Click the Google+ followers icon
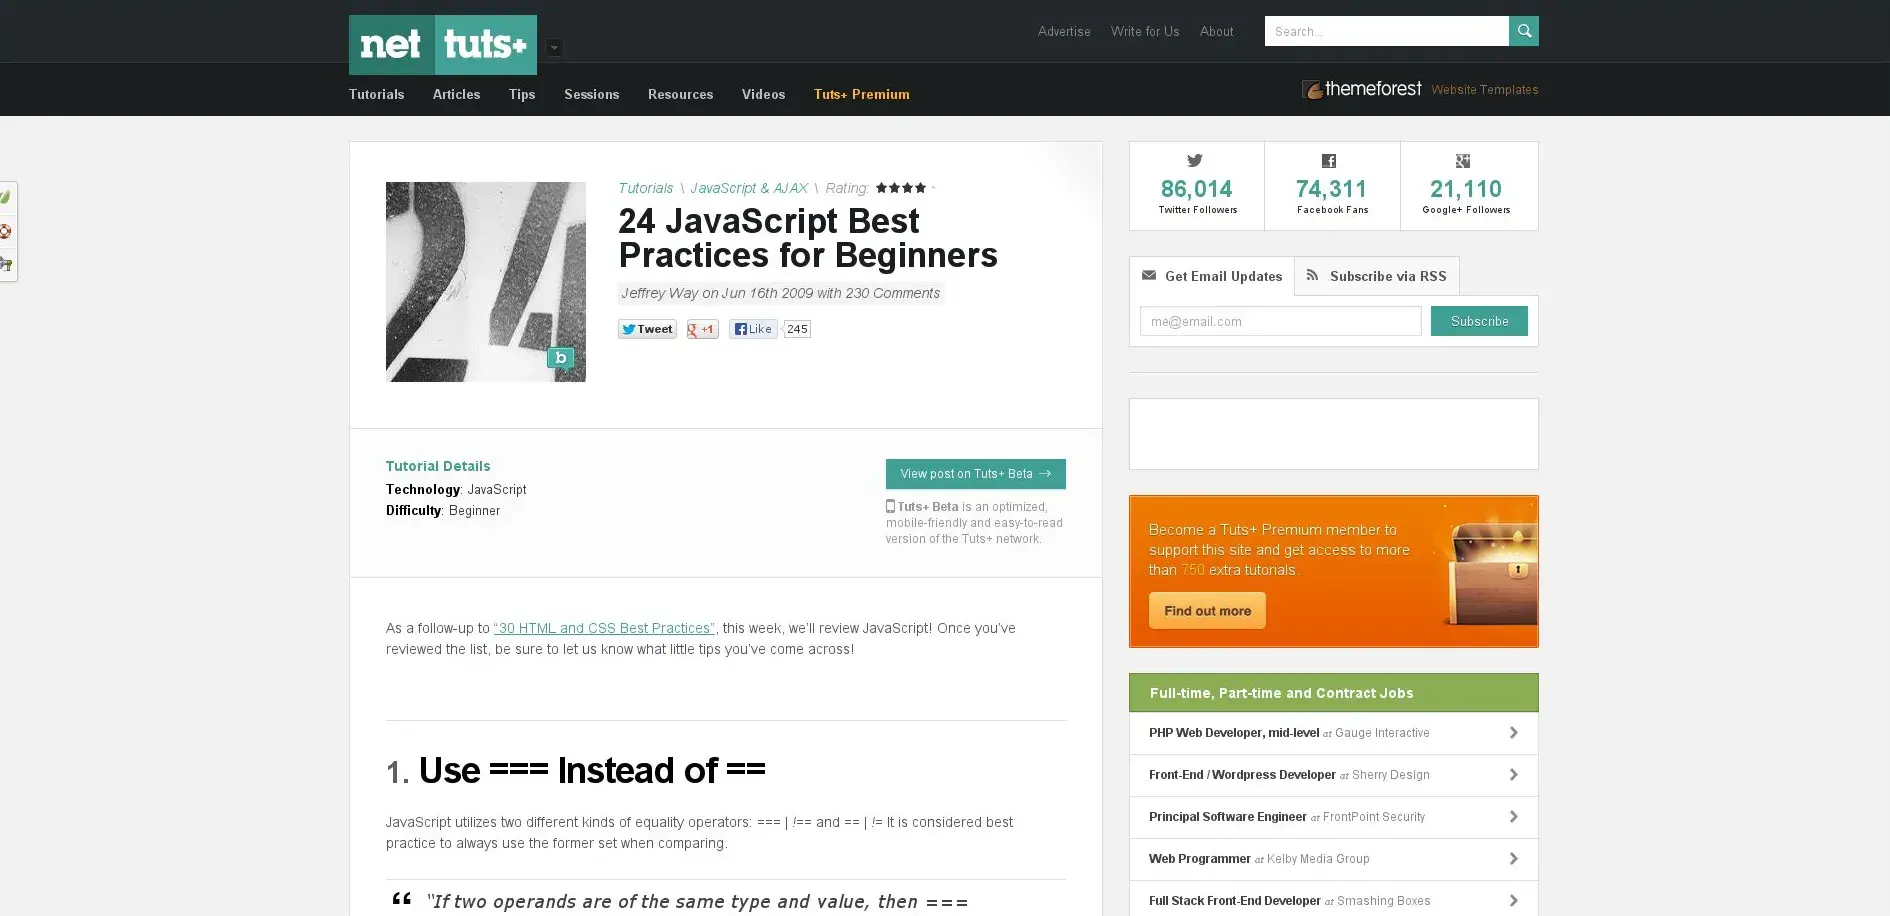Viewport: 1890px width, 916px height. click(x=1463, y=161)
